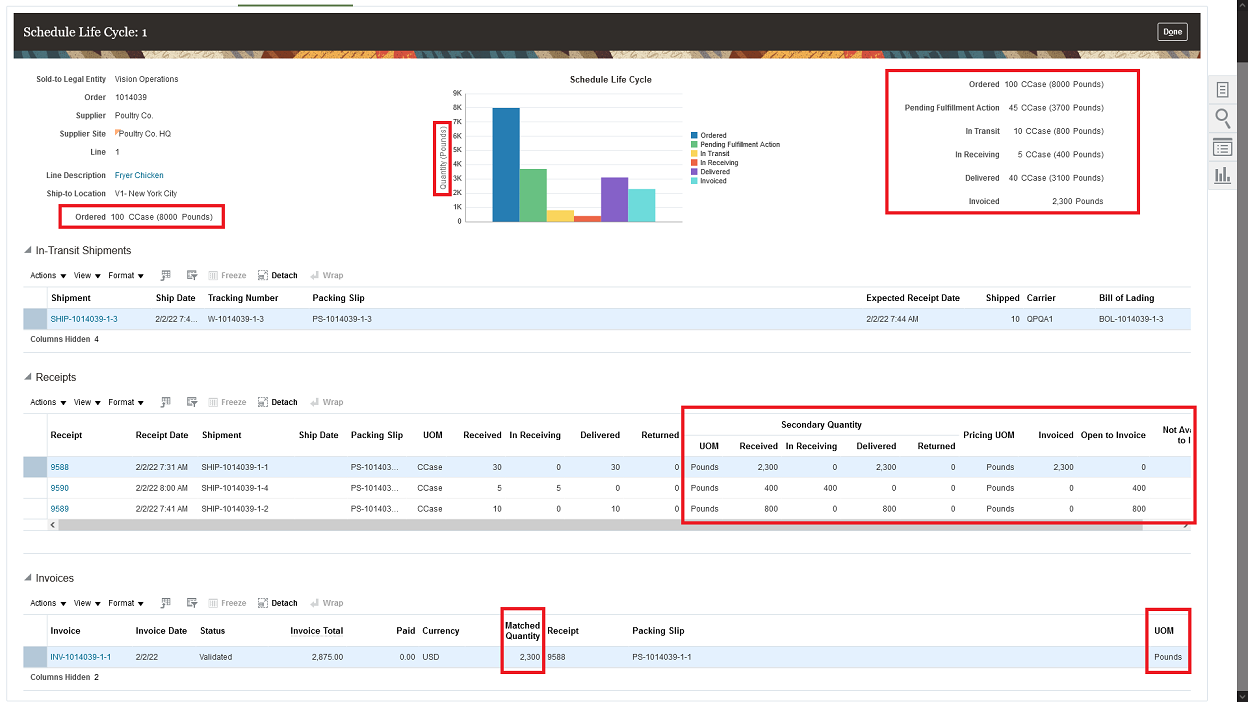Click Bill of Lading BOL-1014039-1-3 cell
The image size is (1248, 702).
(x=1131, y=319)
